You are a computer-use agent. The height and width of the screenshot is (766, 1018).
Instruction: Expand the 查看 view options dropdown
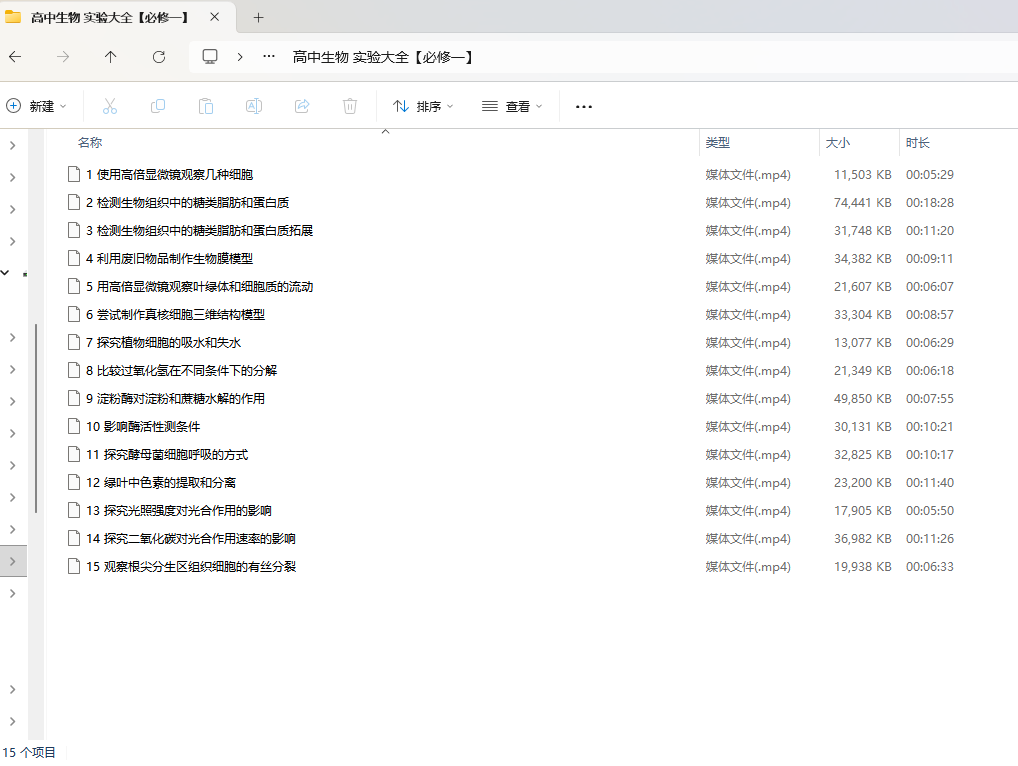(x=512, y=106)
